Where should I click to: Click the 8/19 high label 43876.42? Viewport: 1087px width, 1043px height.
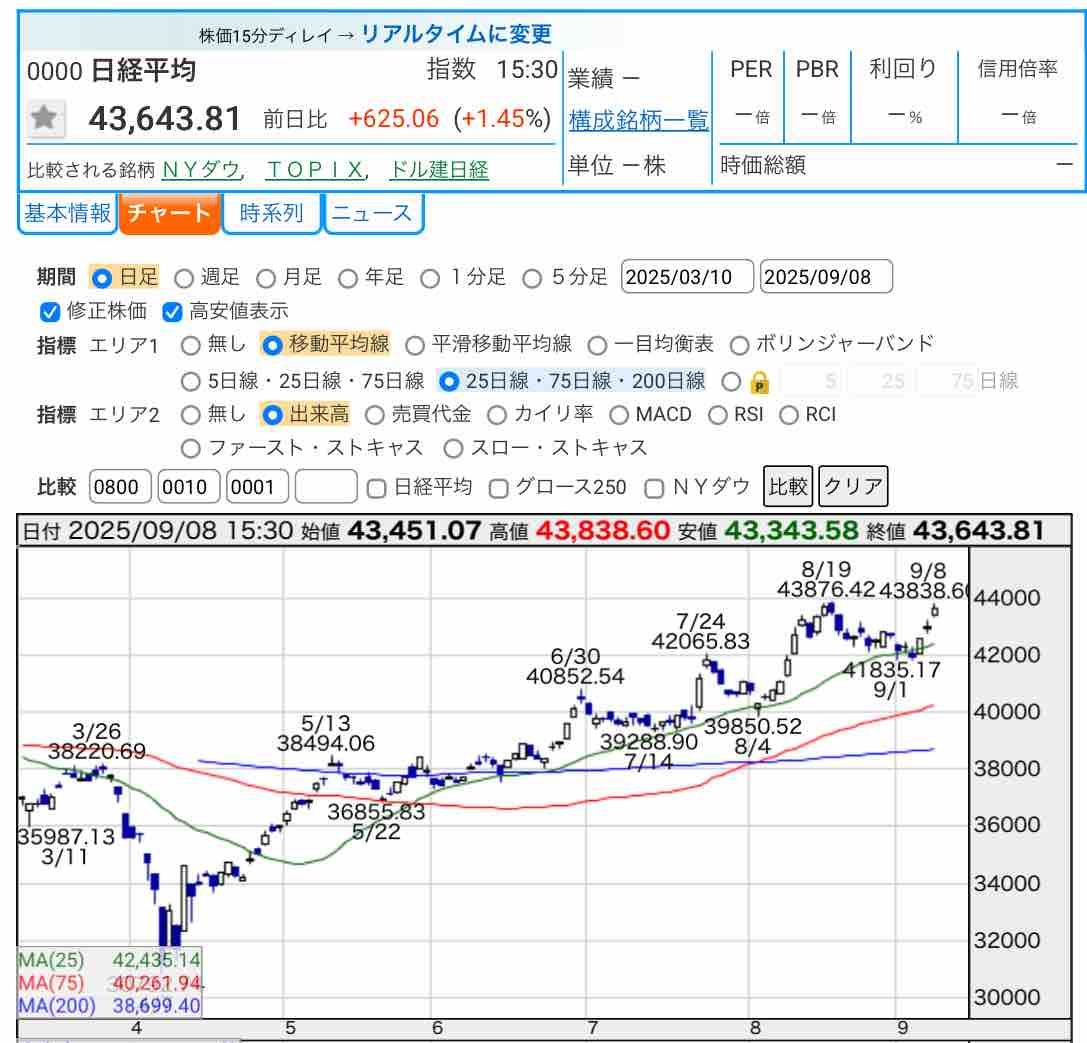pyautogui.click(x=826, y=590)
